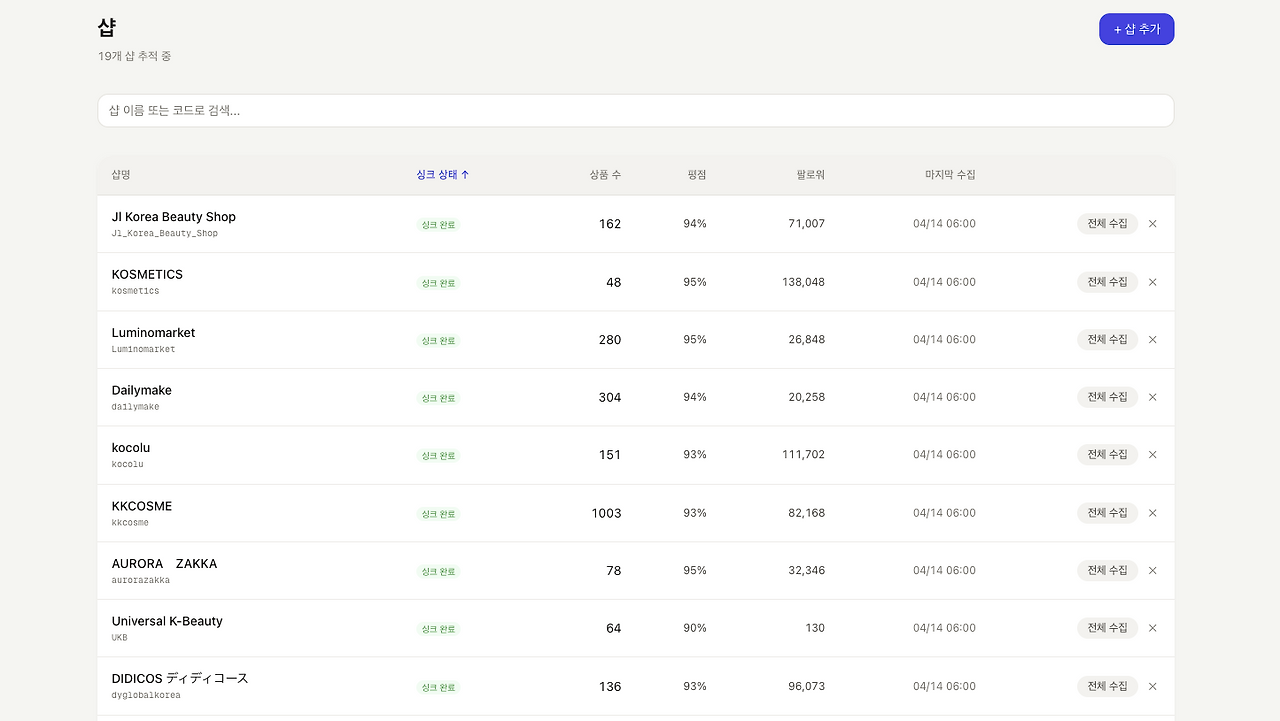The image size is (1280, 721).
Task: Select Dailymake shop name
Action: (142, 390)
